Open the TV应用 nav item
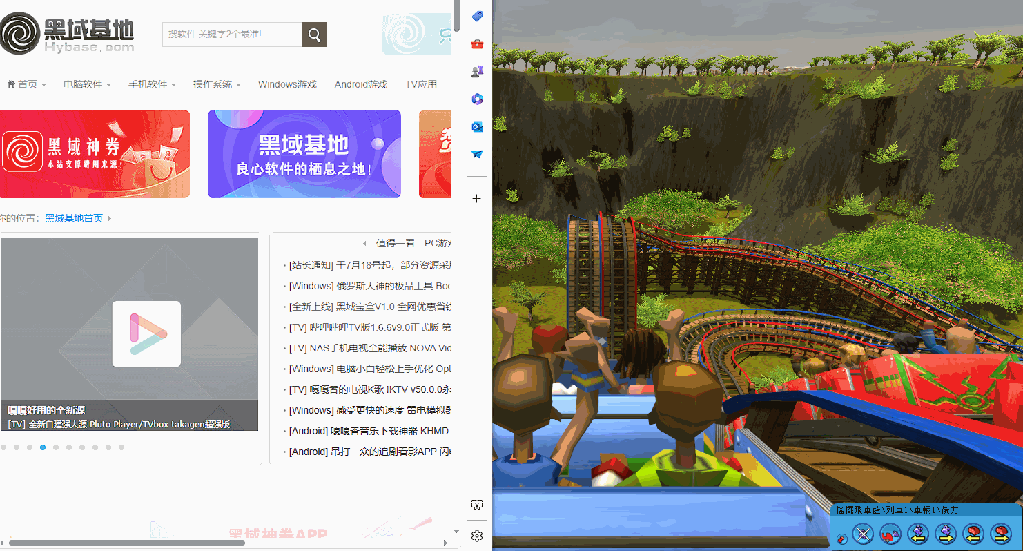This screenshot has height=551, width=1023. [x=421, y=84]
